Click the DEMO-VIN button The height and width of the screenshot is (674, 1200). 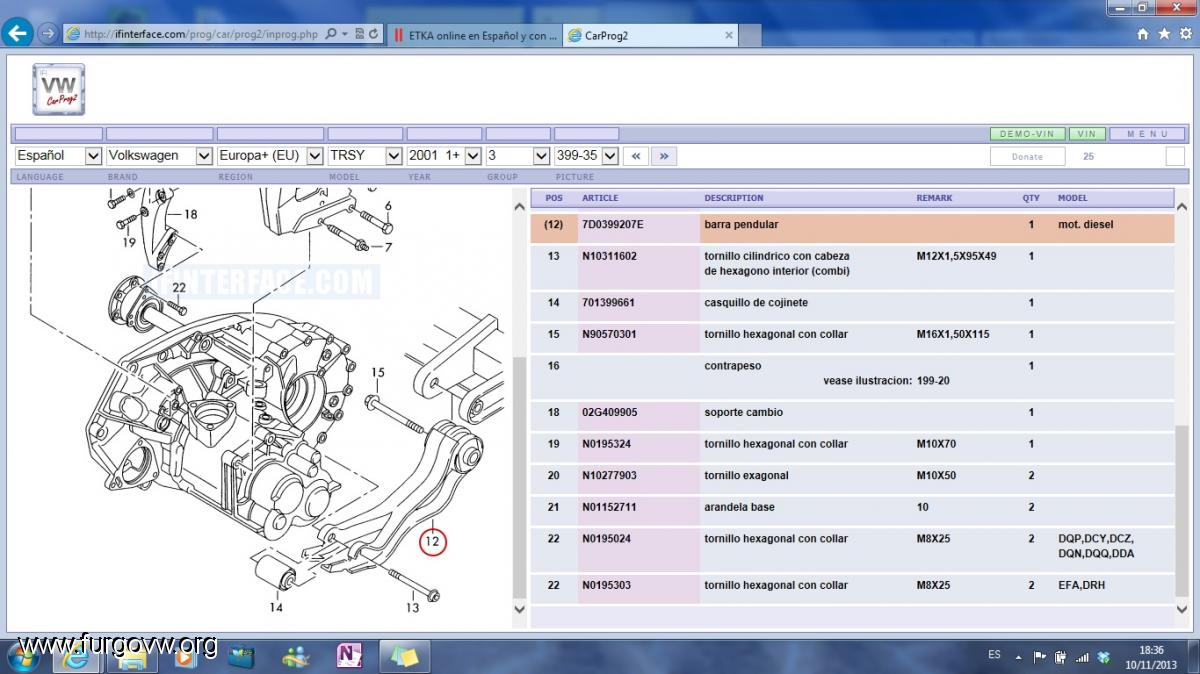(1027, 134)
